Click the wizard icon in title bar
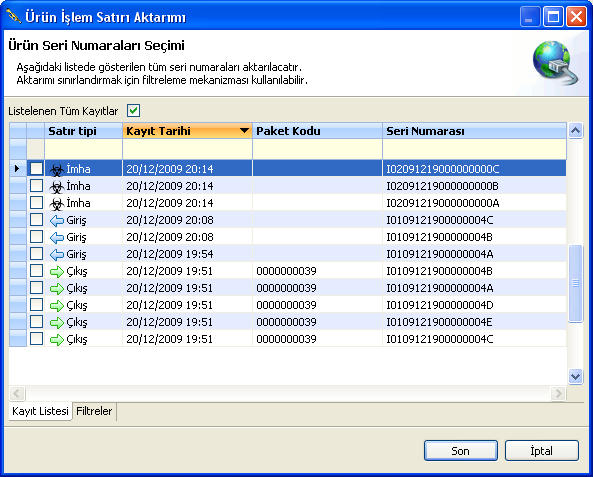Image resolution: width=593 pixels, height=477 pixels. 14,16
